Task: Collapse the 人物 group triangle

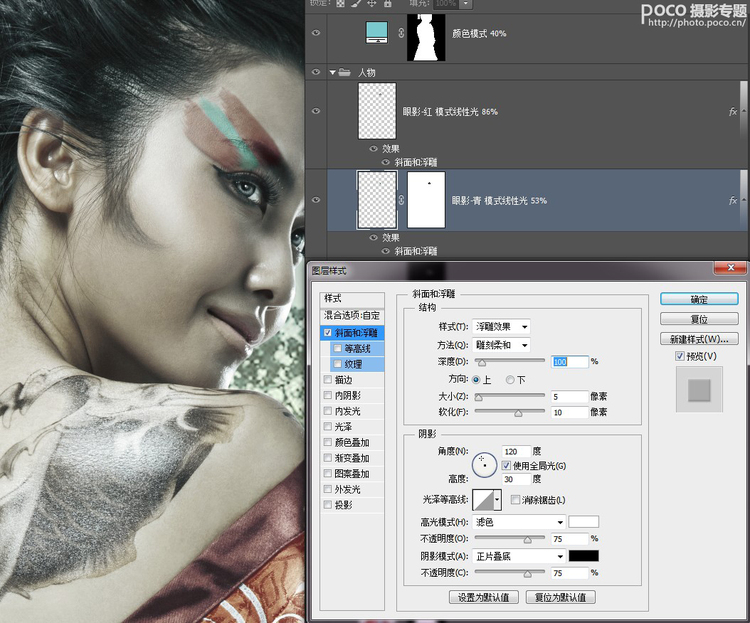Action: click(x=332, y=73)
